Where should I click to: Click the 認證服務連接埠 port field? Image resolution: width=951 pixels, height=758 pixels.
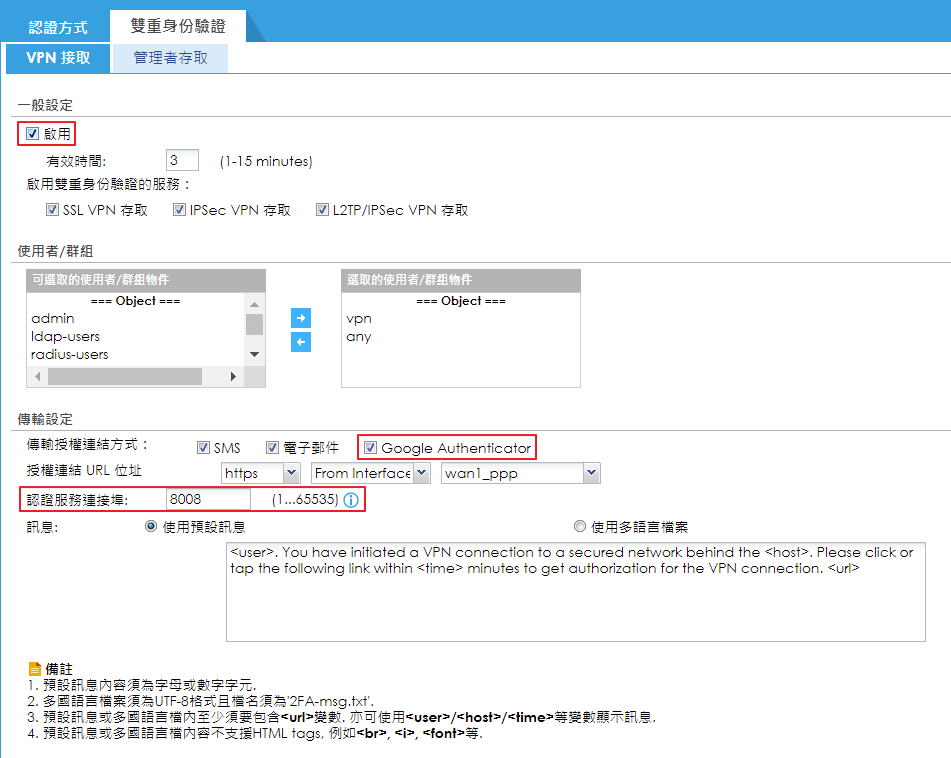[x=208, y=499]
